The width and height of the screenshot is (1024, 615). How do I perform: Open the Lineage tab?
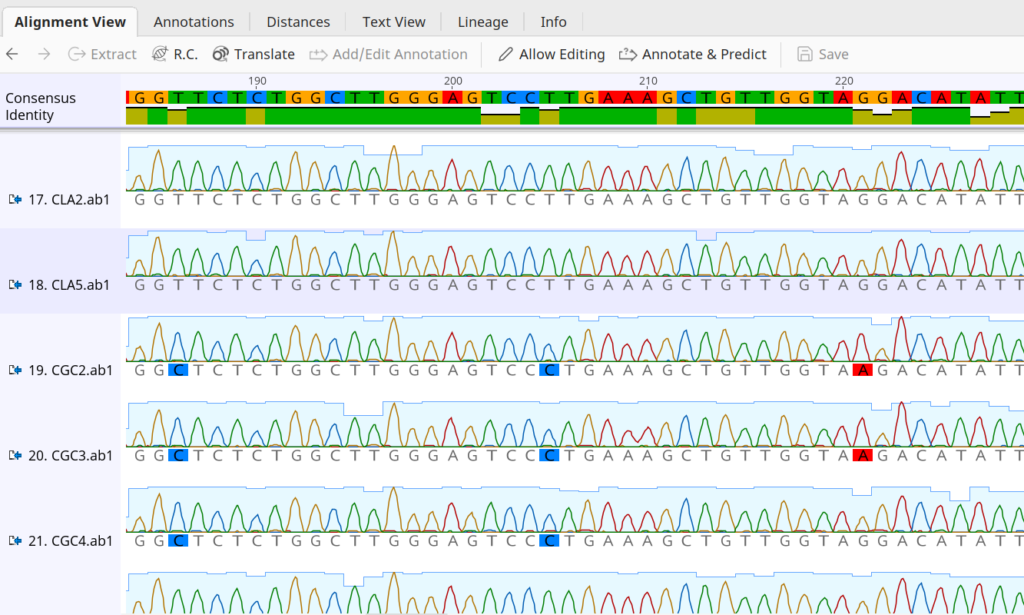coord(482,21)
